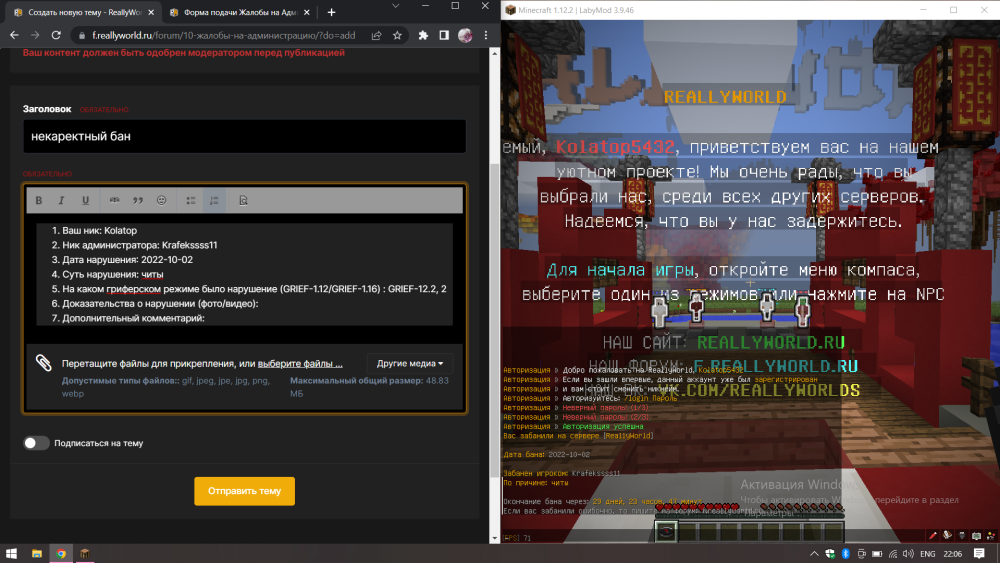
Task: Click the page vertical scrollbar thumb
Action: coord(494,319)
